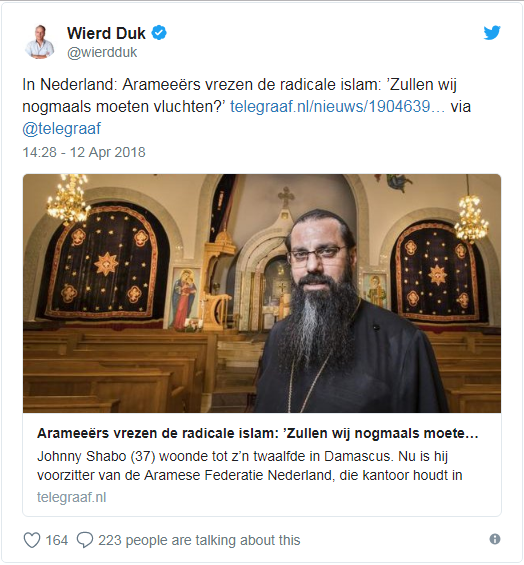Click the Johnny Shabo article description text
Viewport: 524px width, 565px height.
point(249,466)
